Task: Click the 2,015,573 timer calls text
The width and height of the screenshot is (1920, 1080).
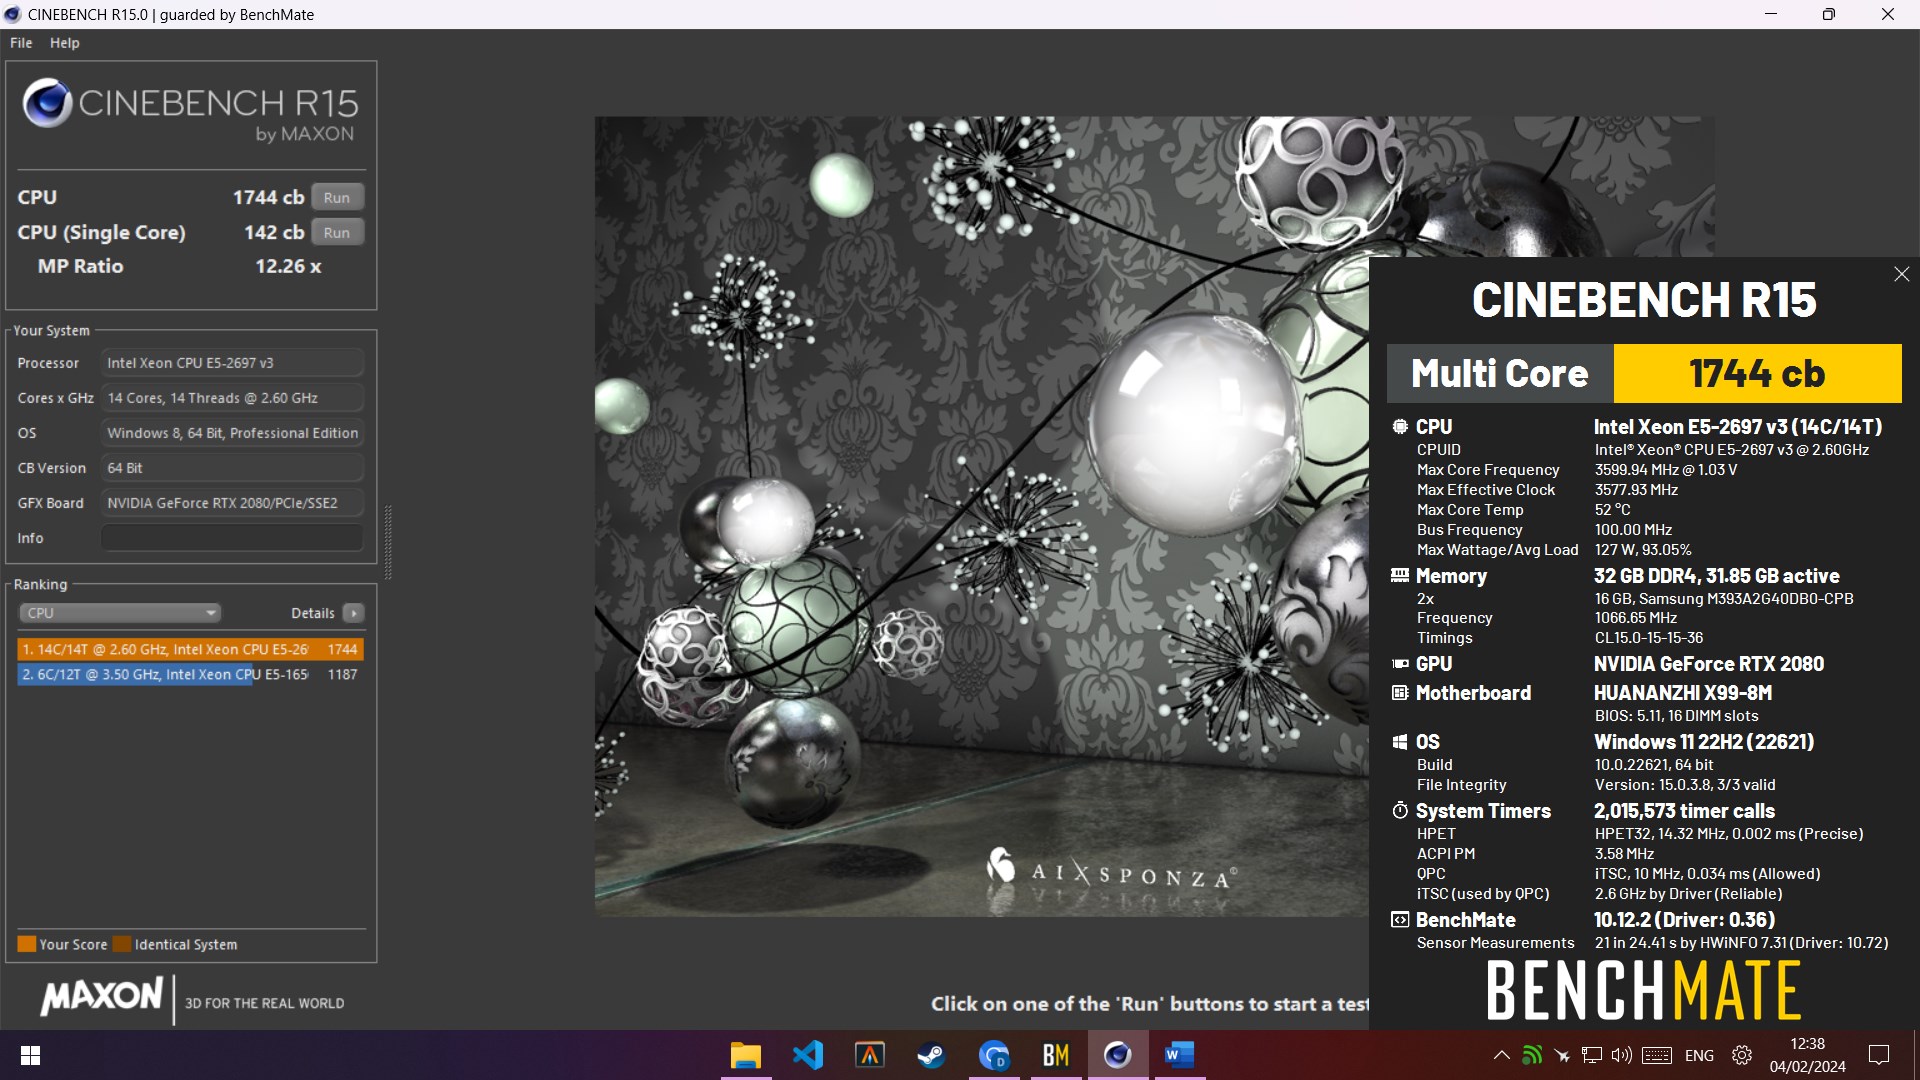Action: 1684,811
